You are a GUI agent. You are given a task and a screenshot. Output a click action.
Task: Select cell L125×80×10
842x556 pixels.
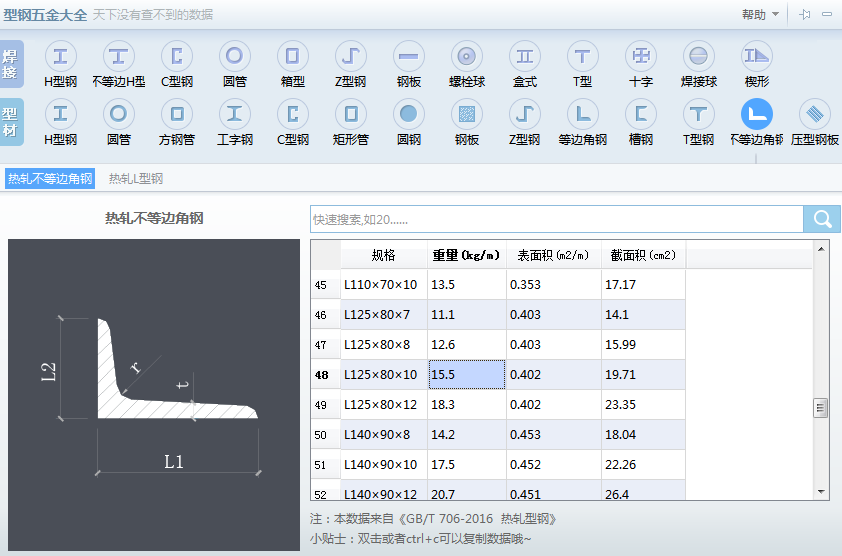(383, 375)
